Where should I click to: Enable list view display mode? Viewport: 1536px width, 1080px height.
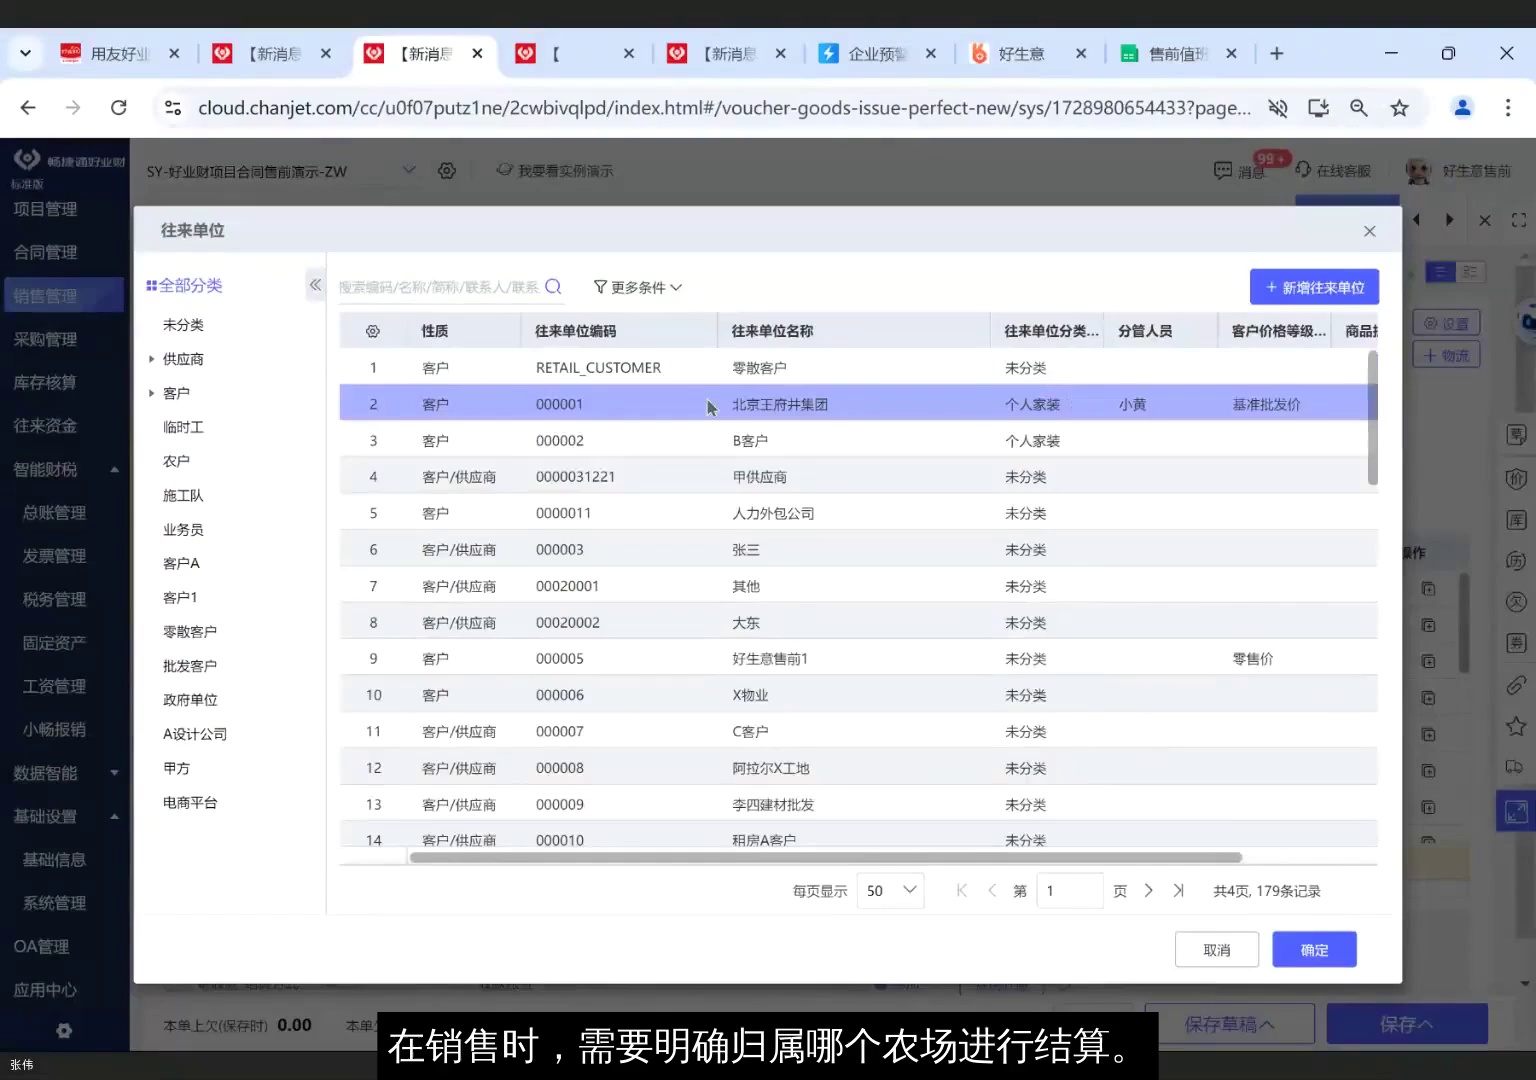(1439, 271)
